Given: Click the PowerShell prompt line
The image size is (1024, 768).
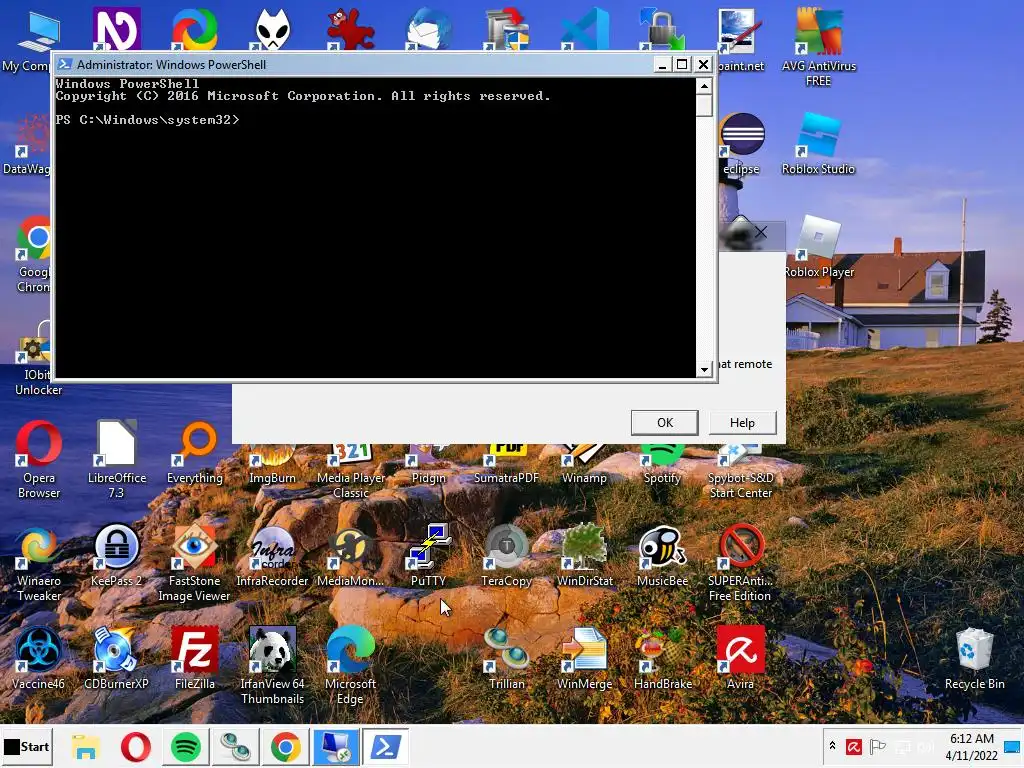Looking at the screenshot, I should coord(148,120).
